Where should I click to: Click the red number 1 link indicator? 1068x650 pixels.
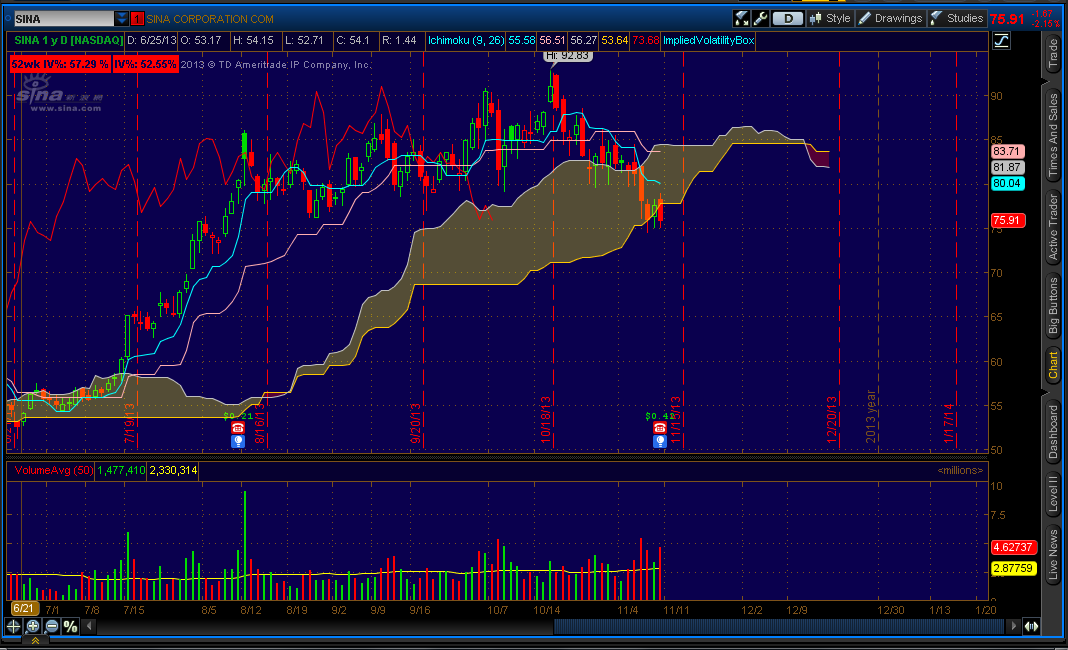click(x=137, y=19)
